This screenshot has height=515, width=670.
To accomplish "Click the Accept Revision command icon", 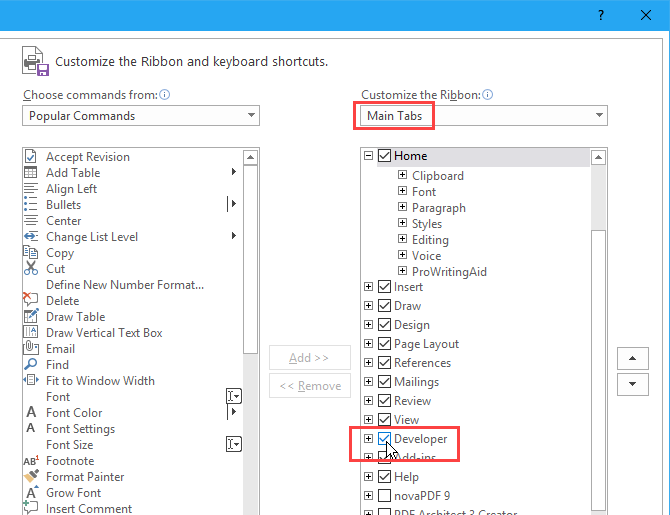I will (x=30, y=157).
